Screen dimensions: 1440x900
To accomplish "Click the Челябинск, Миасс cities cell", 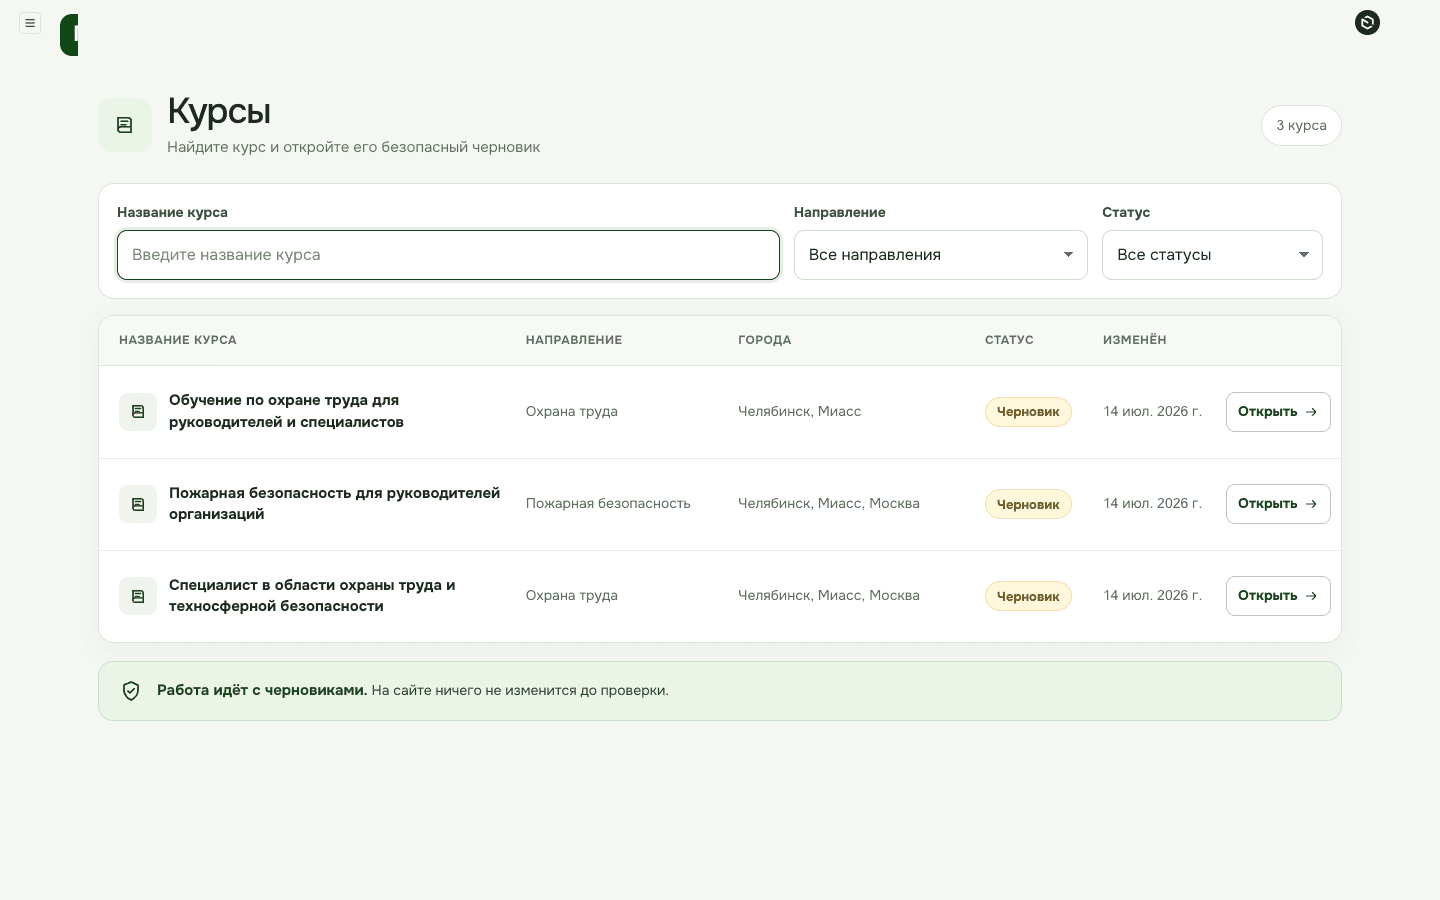I will [799, 411].
